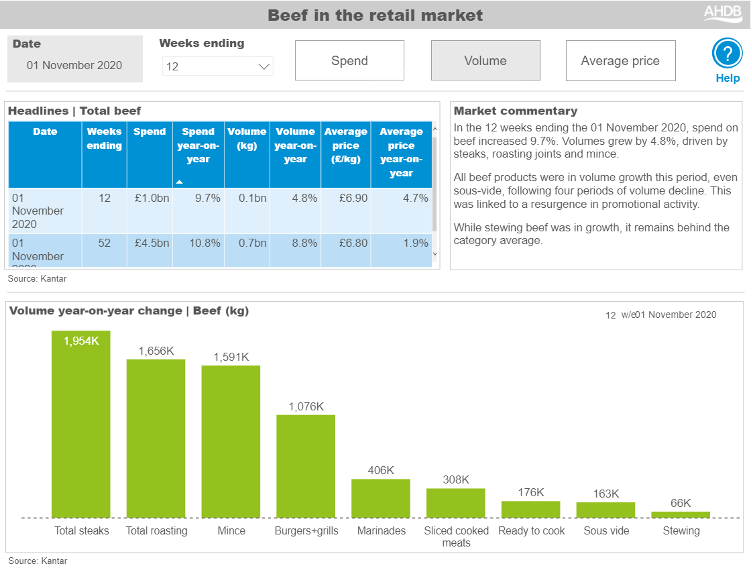Show the Average price view
752x570 pixels.
pos(620,61)
